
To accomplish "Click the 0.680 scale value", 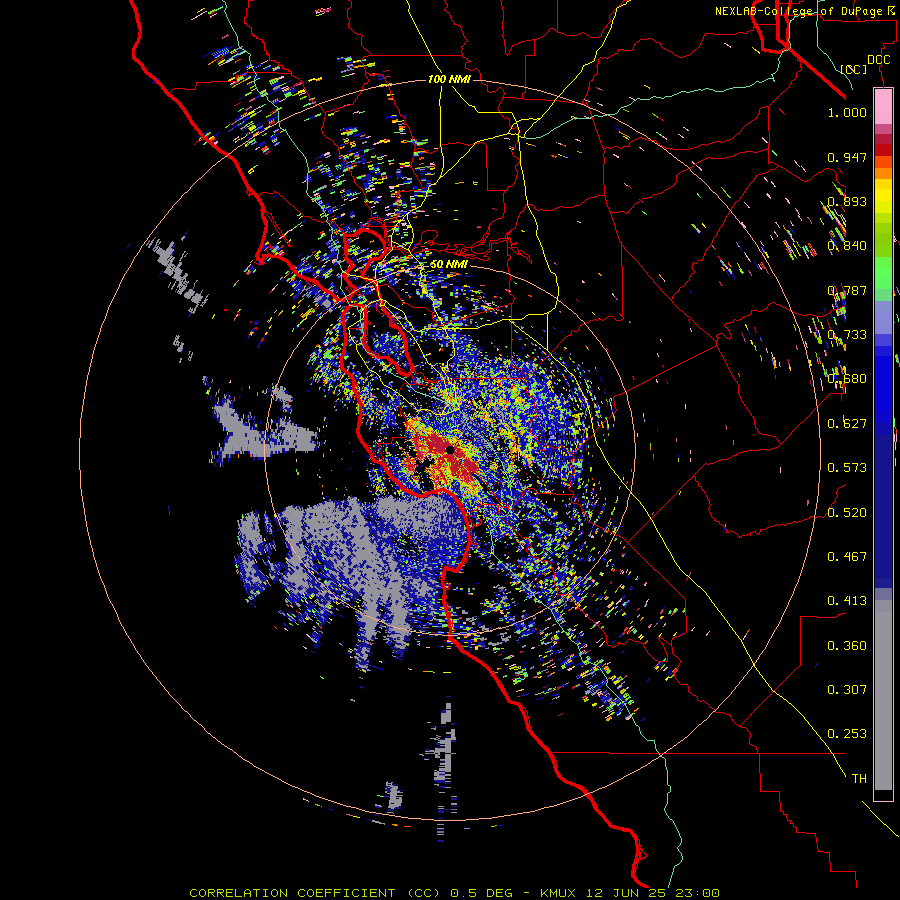I will pyautogui.click(x=847, y=379).
